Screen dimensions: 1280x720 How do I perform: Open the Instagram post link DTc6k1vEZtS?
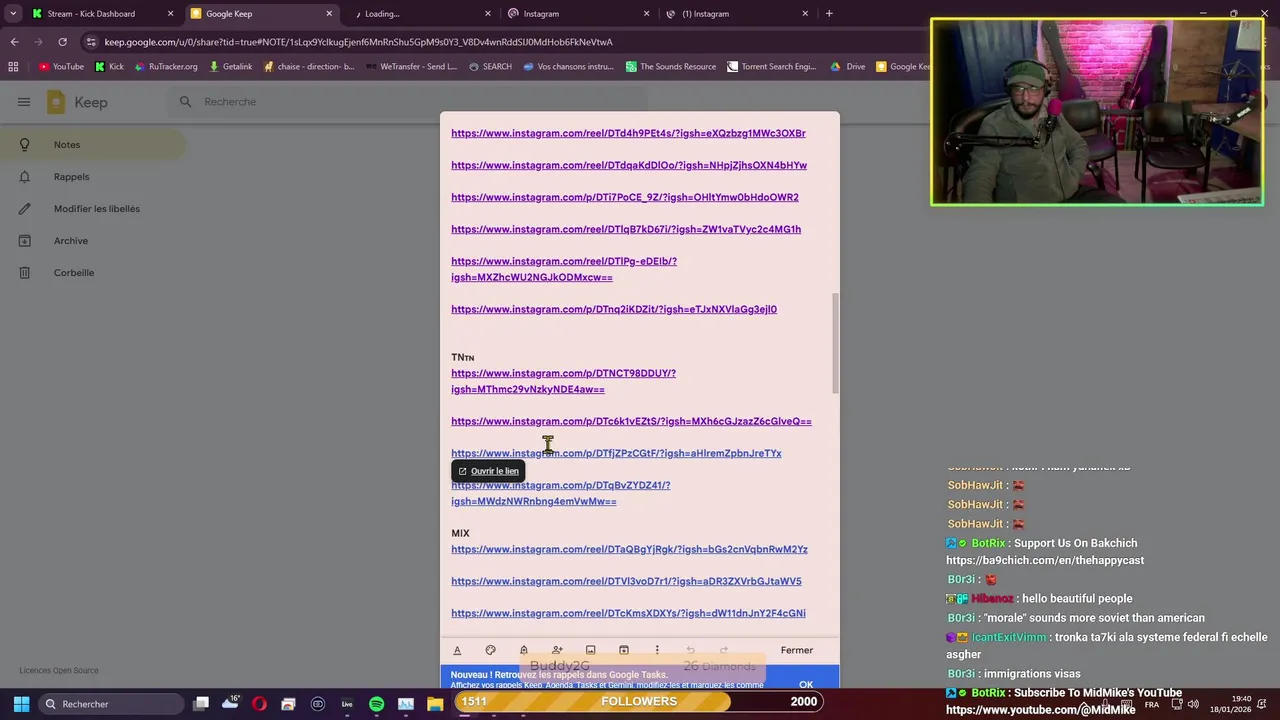pyautogui.click(x=631, y=421)
